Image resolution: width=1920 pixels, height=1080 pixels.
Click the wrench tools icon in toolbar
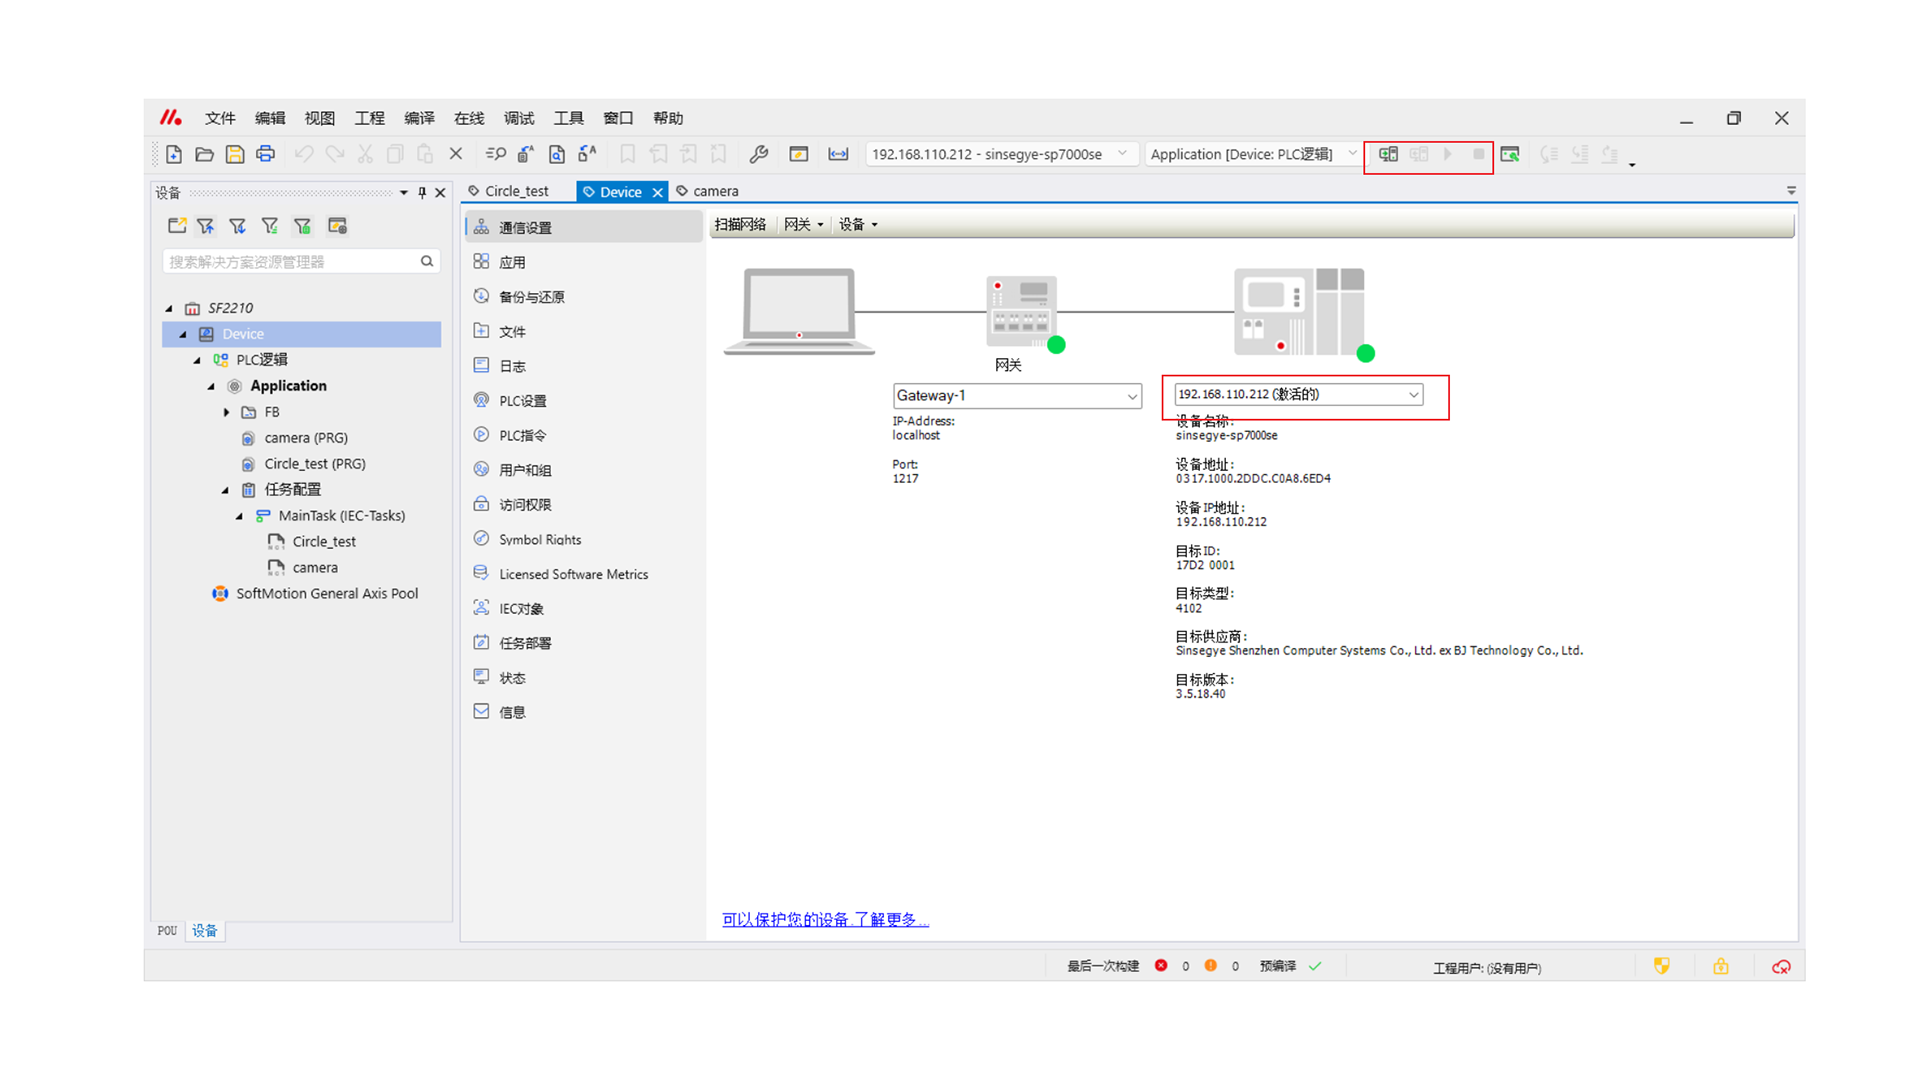pos(758,154)
